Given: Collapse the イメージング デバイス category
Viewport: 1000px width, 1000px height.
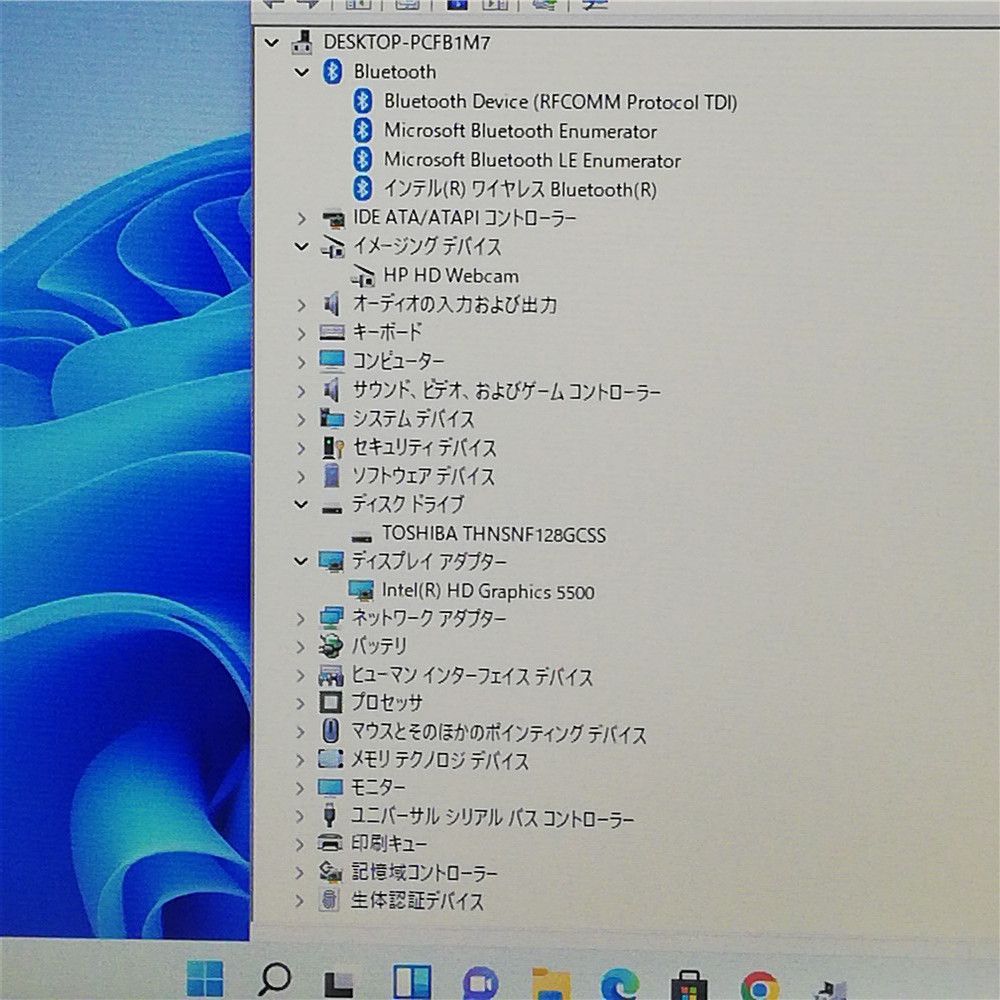Looking at the screenshot, I should (x=302, y=246).
